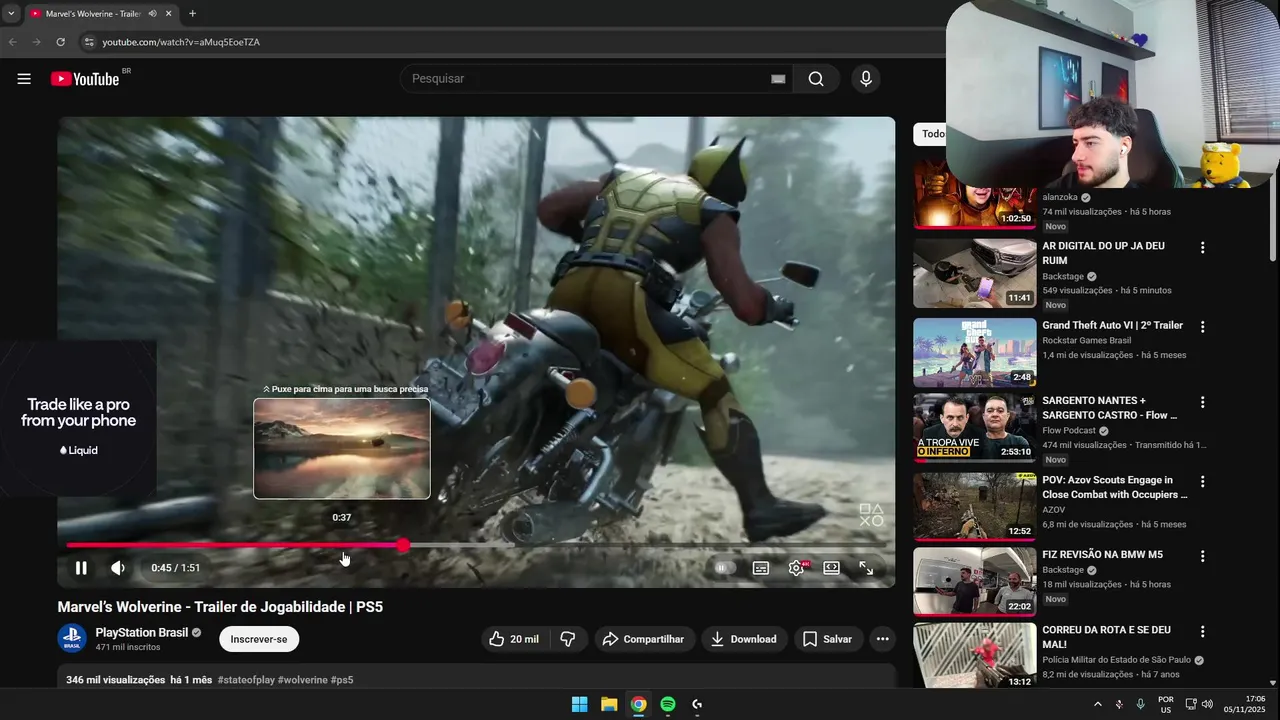Open player settings gear
This screenshot has width=1280, height=720.
tap(796, 568)
